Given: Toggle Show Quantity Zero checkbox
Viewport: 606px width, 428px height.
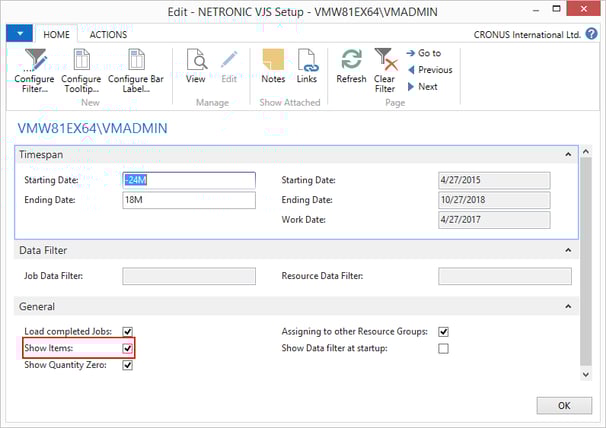Looking at the screenshot, I should click(x=128, y=365).
